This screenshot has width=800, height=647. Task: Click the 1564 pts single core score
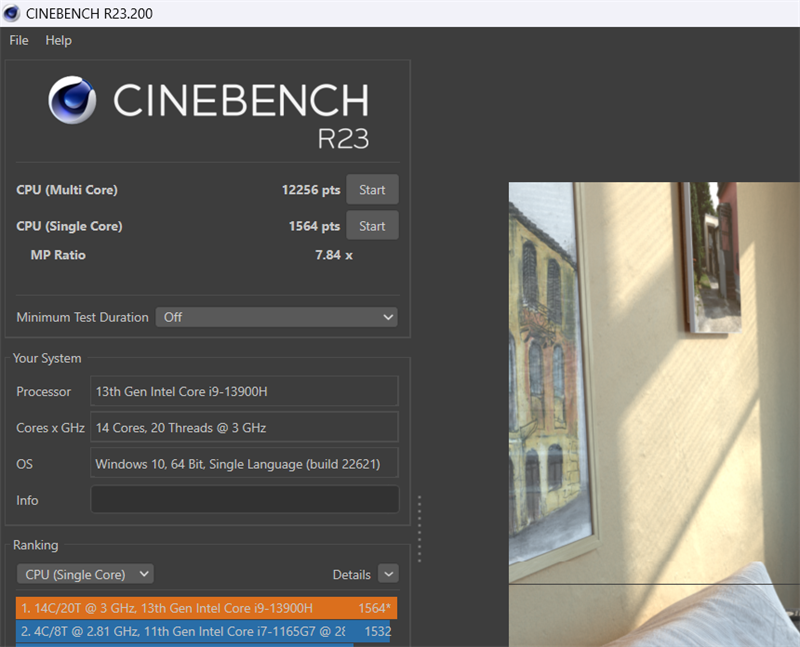click(x=314, y=226)
